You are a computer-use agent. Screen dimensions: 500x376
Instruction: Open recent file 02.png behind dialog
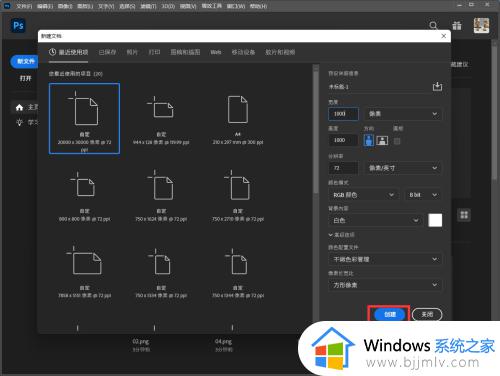[141, 342]
